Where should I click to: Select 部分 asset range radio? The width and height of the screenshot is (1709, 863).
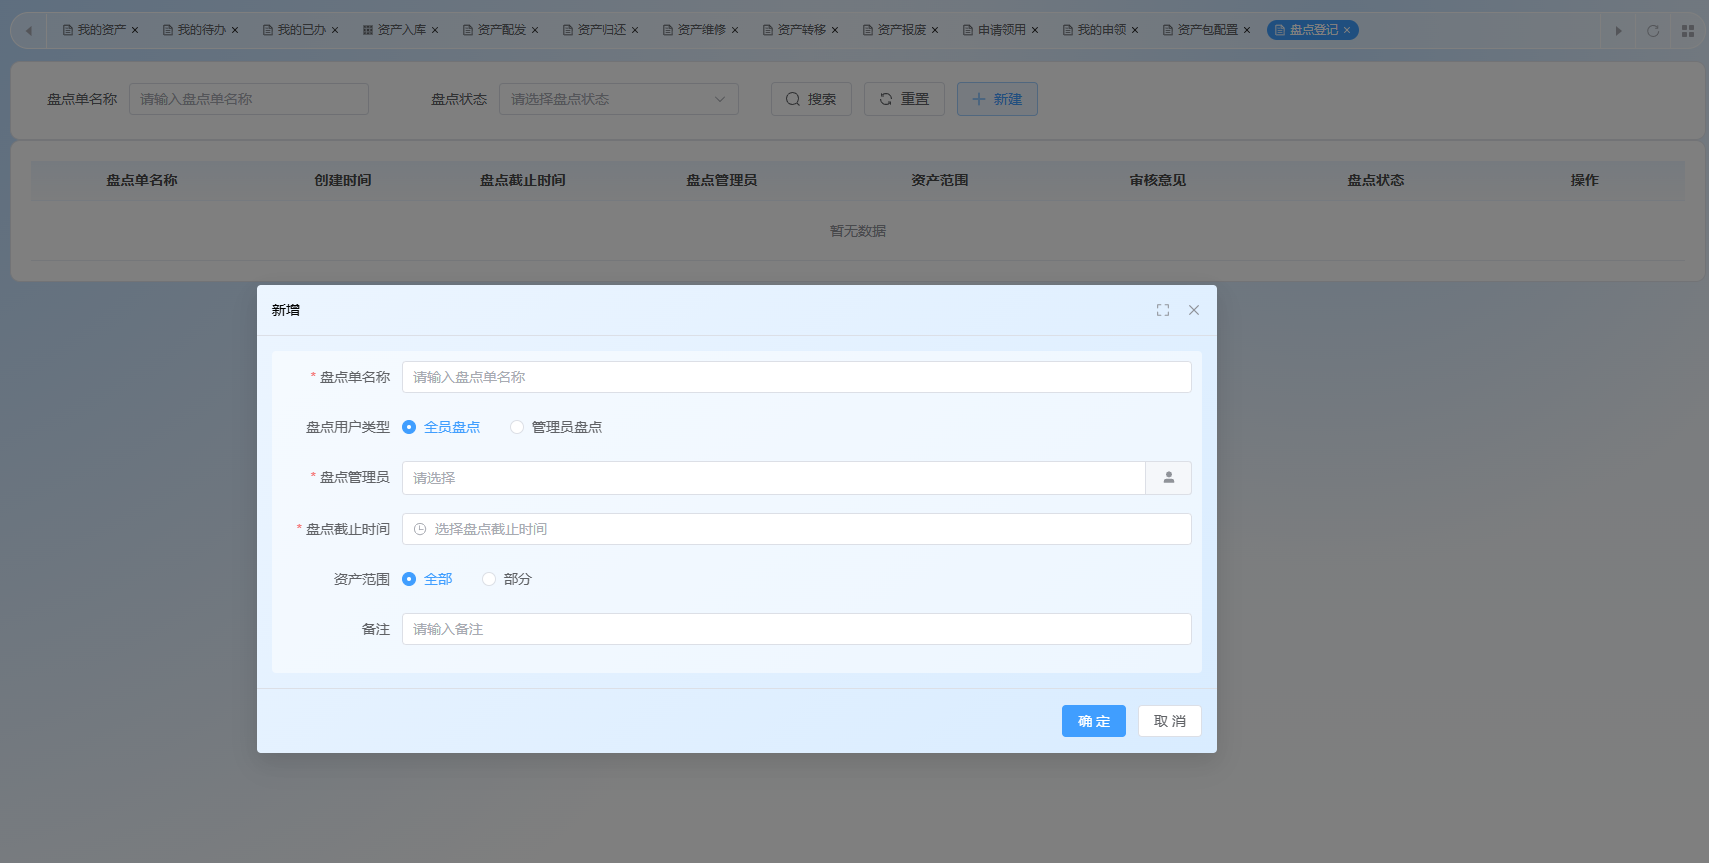[507, 579]
